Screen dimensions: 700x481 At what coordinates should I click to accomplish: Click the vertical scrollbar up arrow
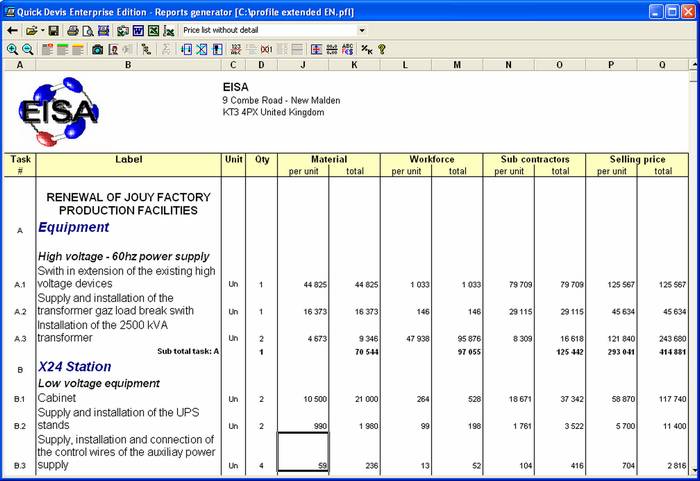(693, 65)
